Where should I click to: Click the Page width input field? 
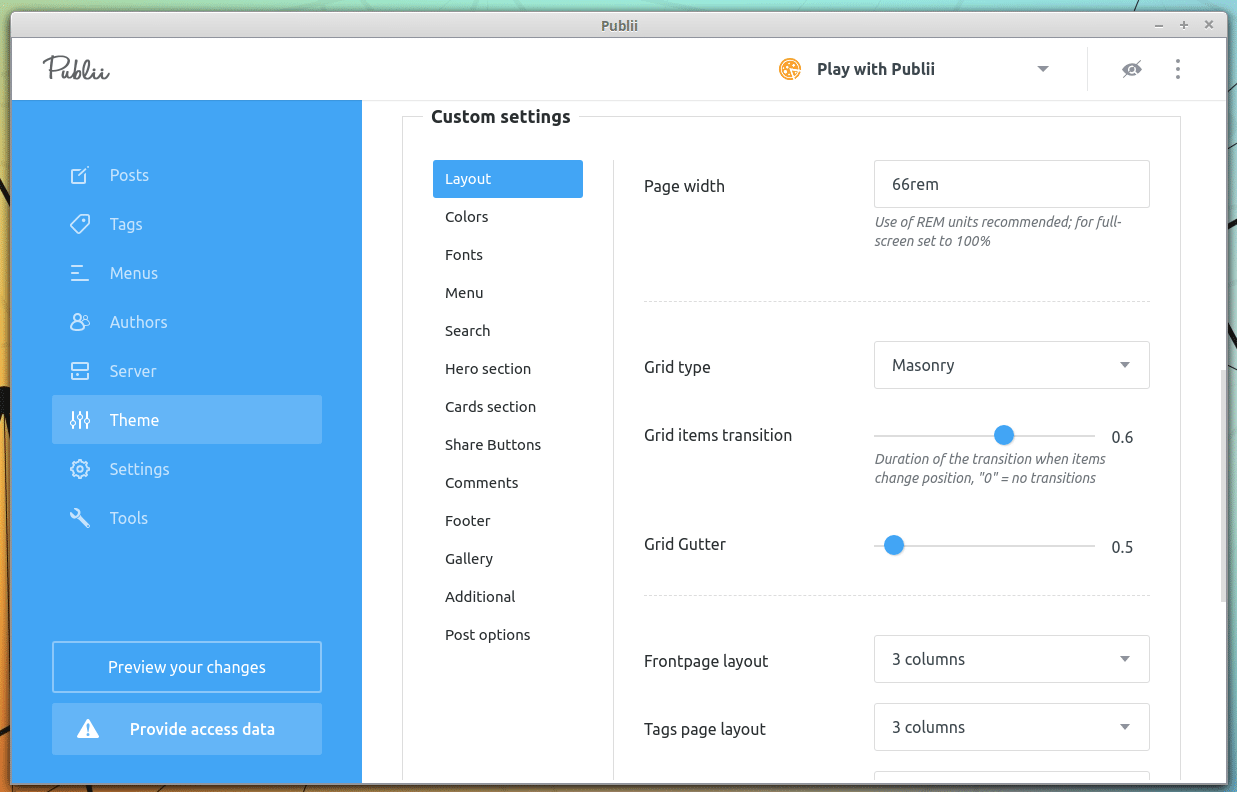(1011, 184)
